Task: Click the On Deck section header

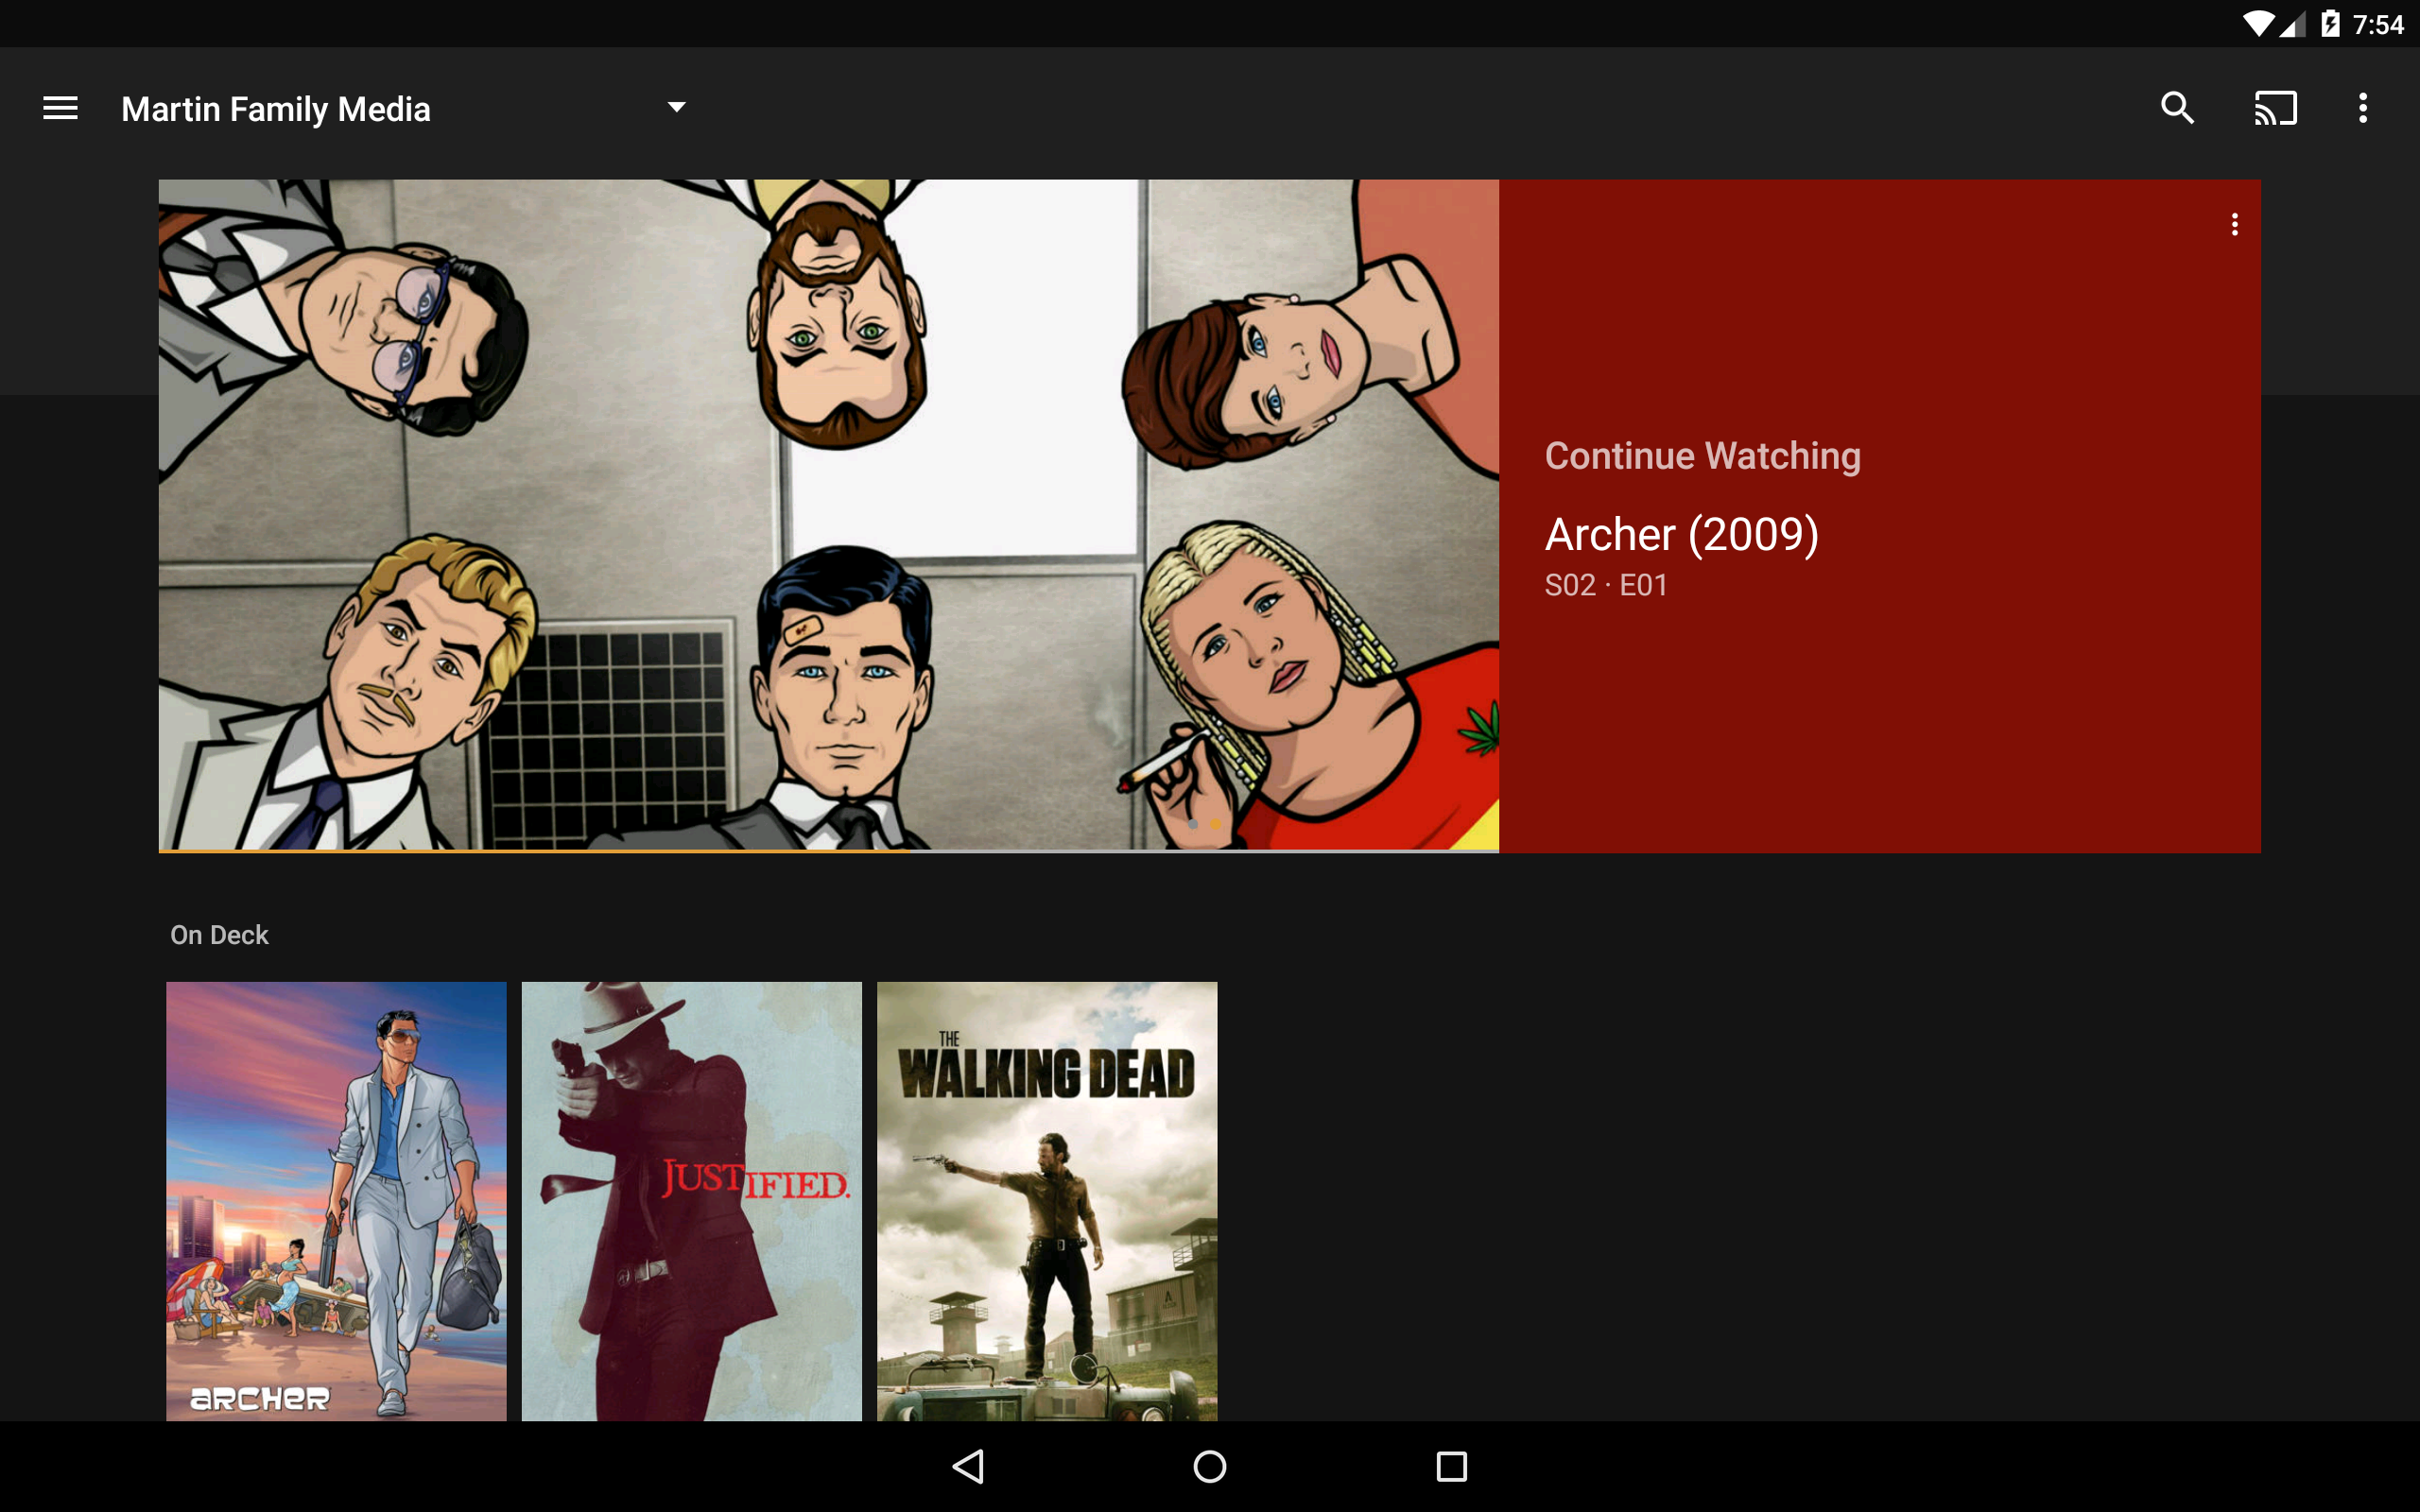Action: (219, 935)
